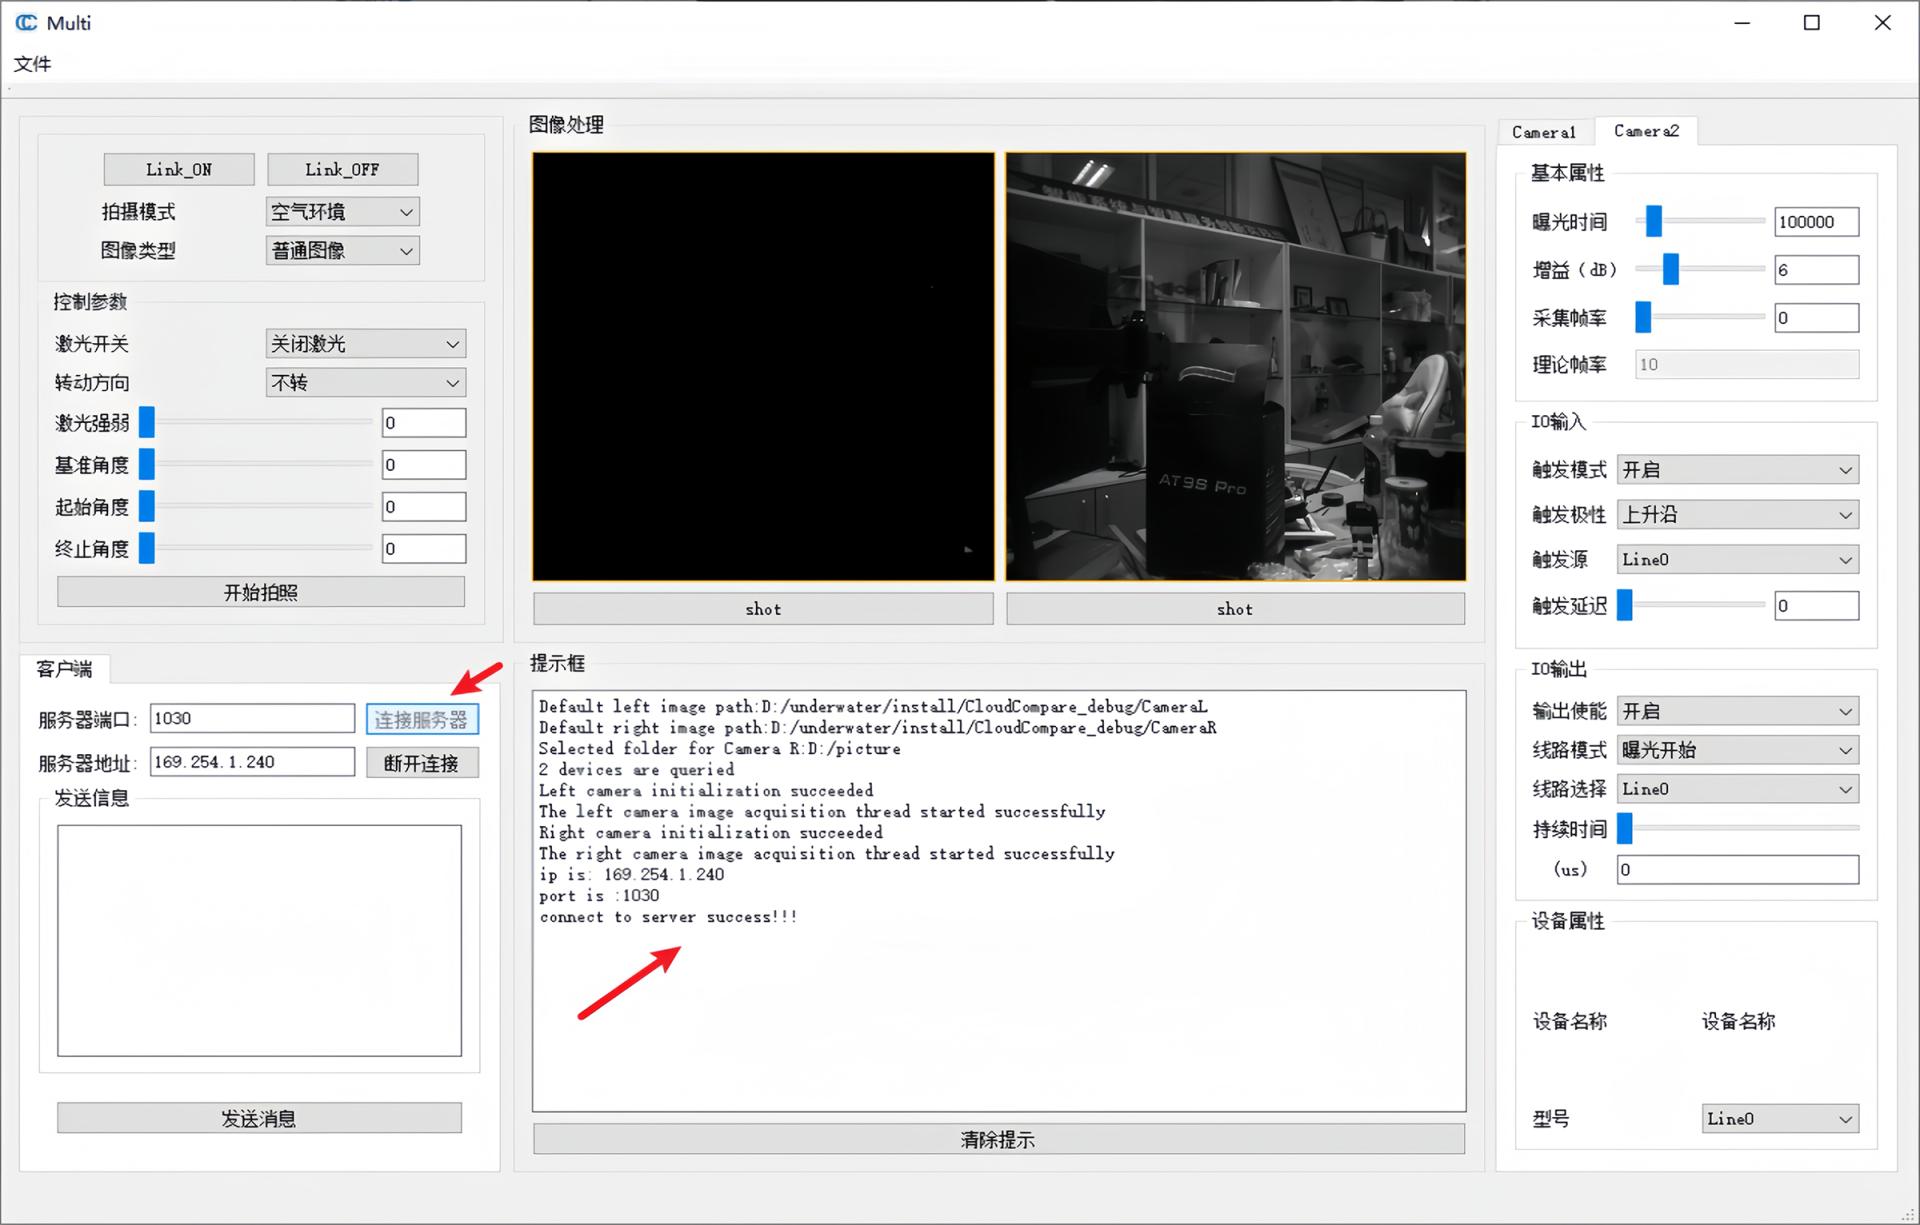Viewport: 1920px width, 1225px height.
Task: Click the 断开连接 button
Action: (421, 763)
